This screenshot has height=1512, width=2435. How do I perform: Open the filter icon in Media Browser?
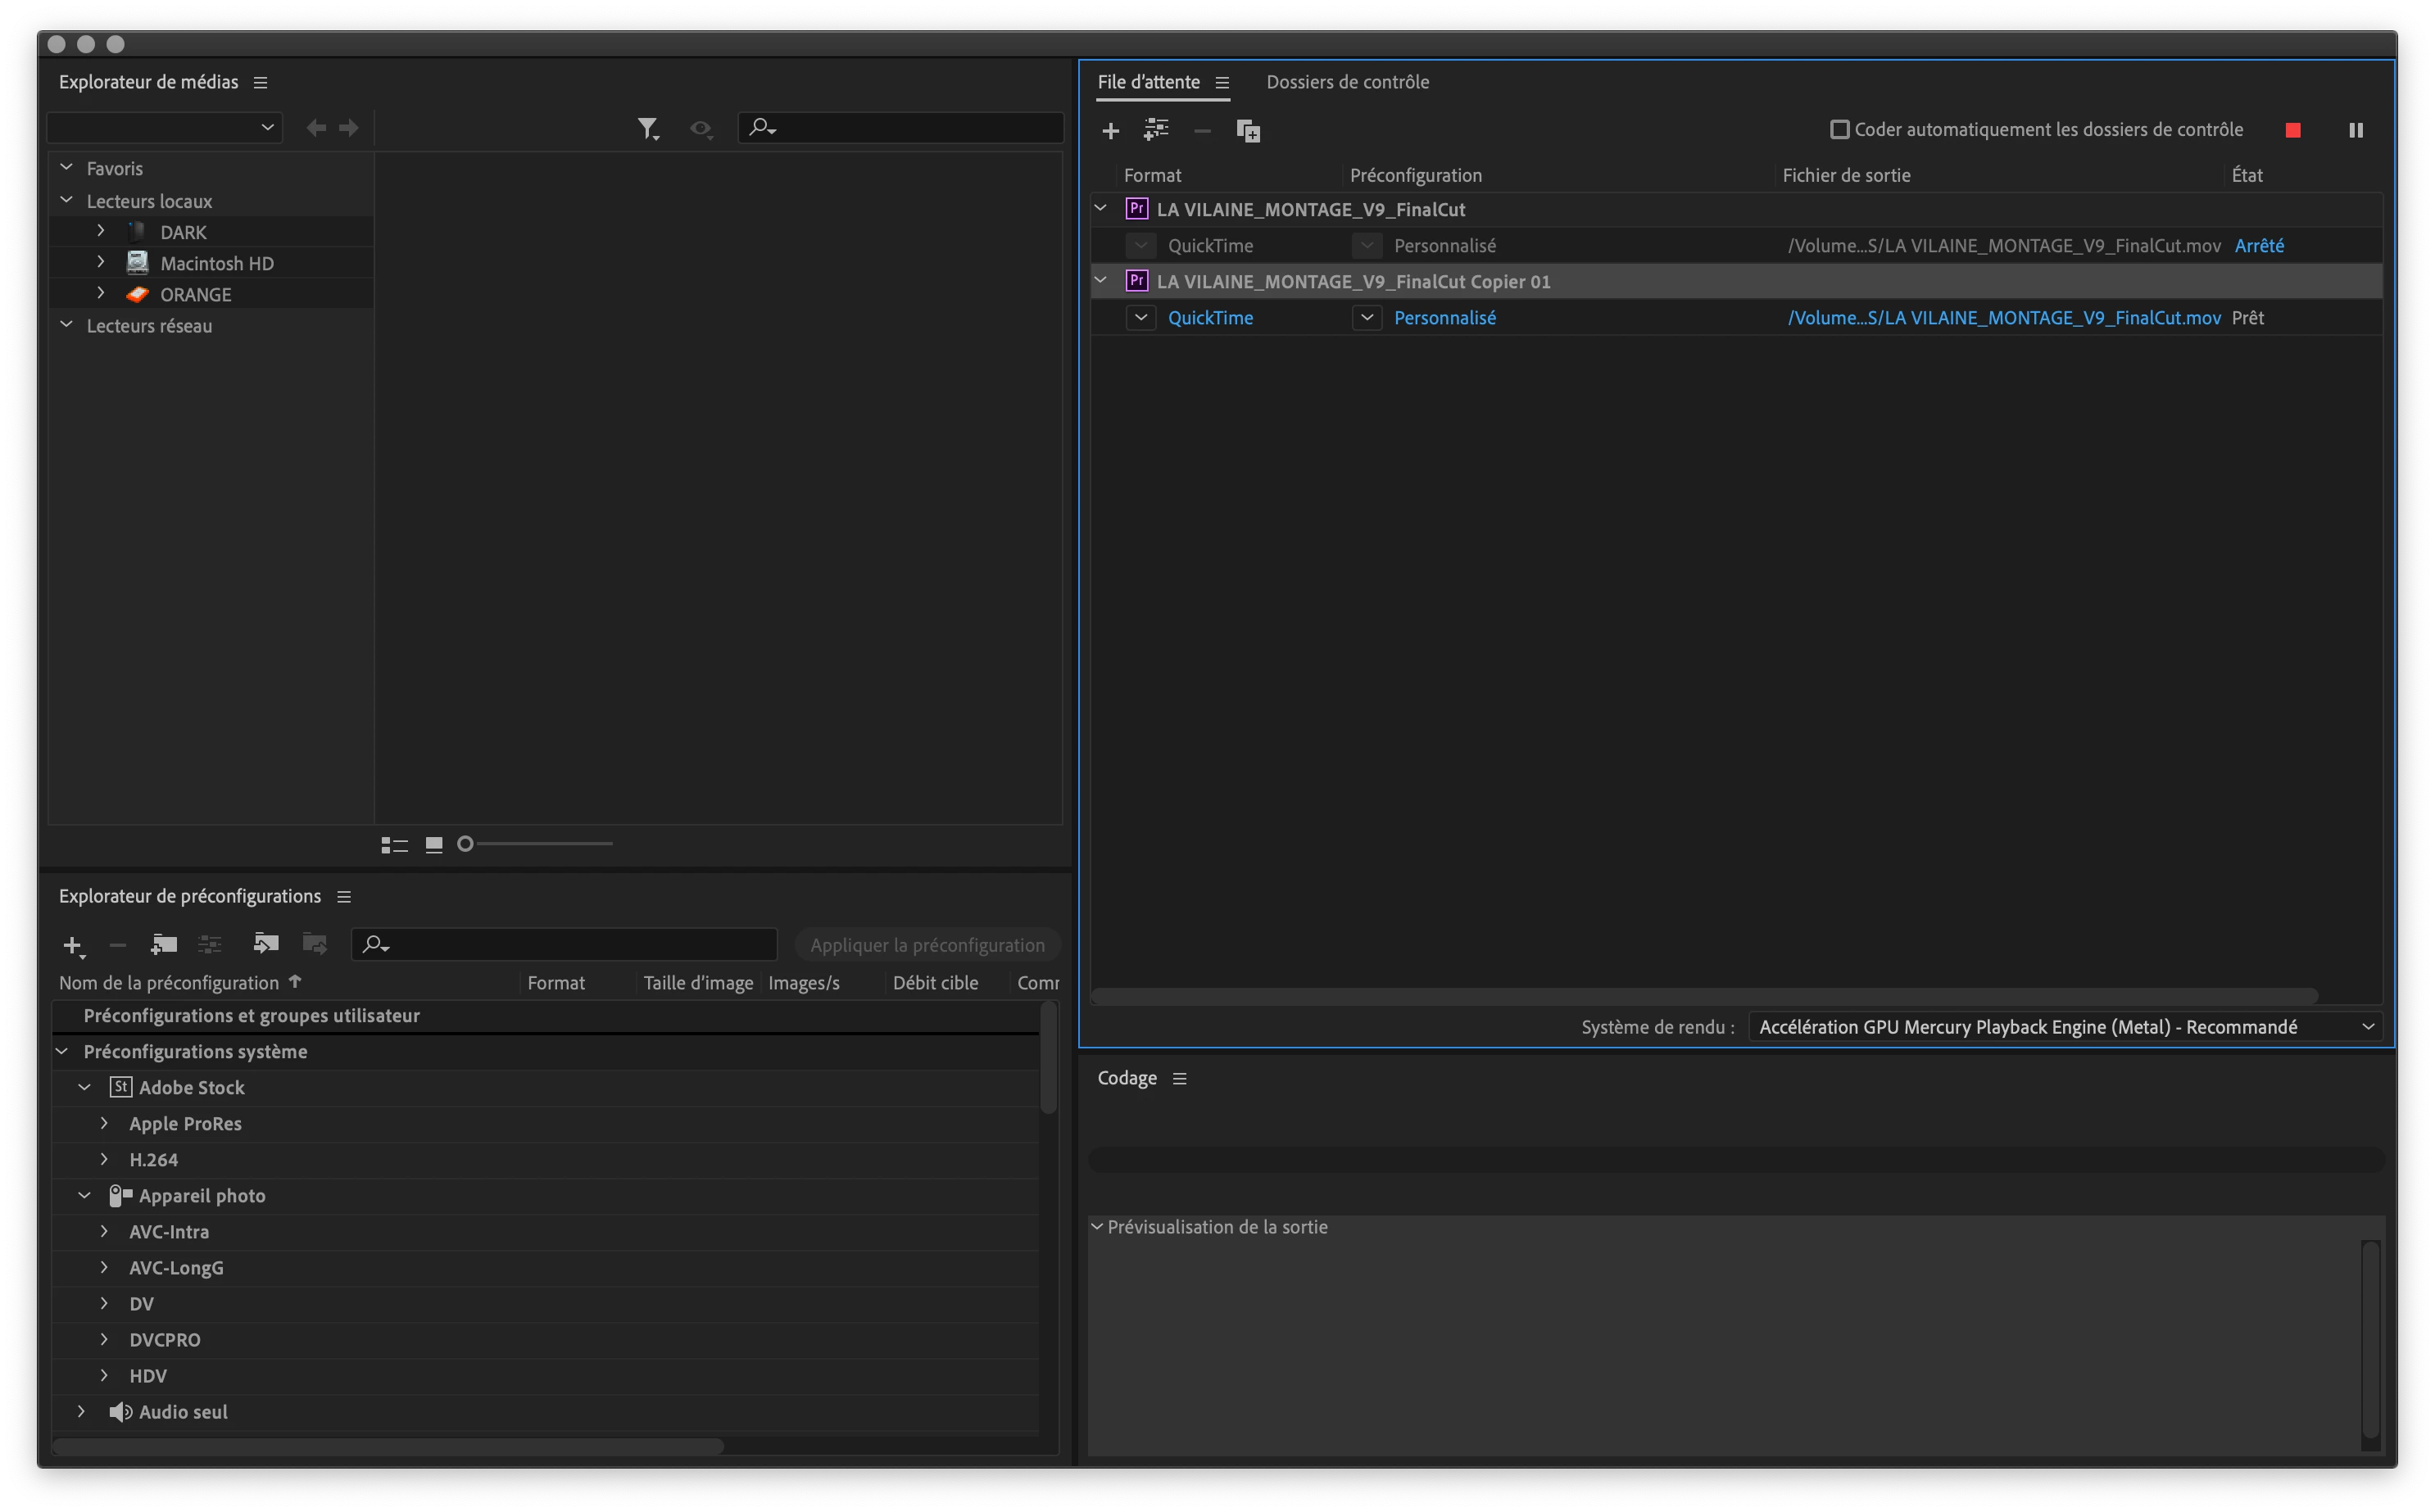[x=648, y=128]
